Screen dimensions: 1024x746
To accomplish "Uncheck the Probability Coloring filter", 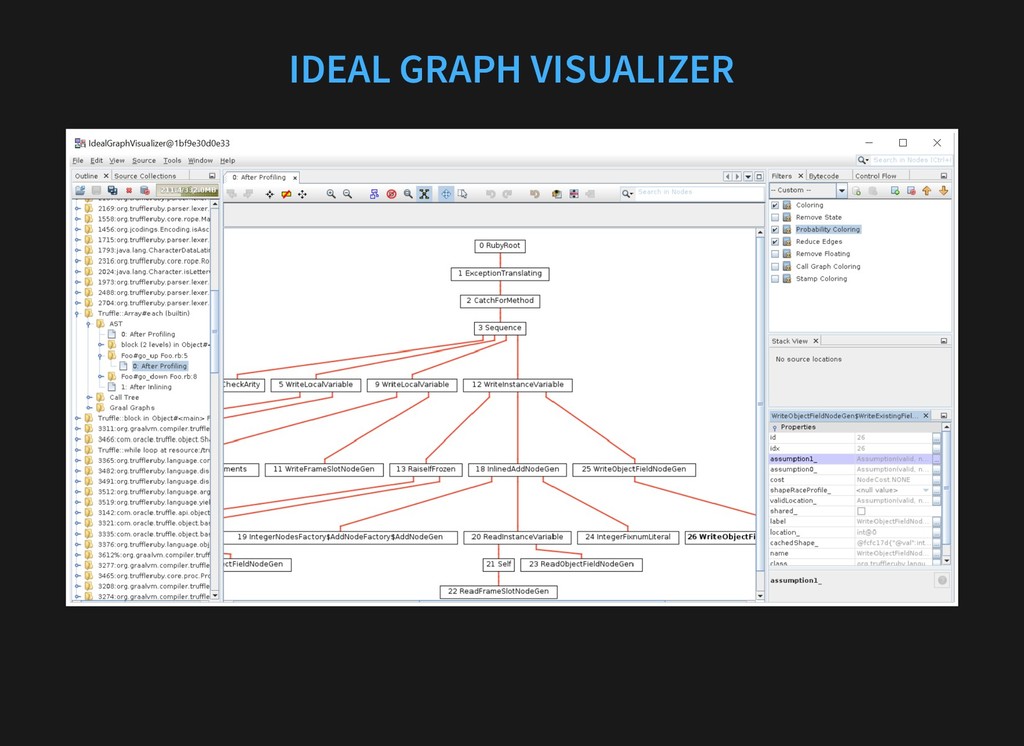I will click(775, 230).
